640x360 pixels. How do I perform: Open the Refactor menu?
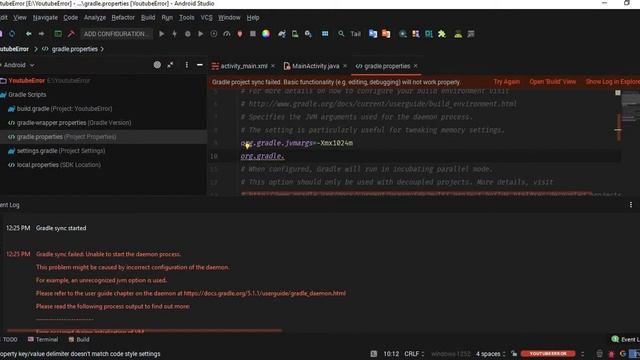[123, 18]
